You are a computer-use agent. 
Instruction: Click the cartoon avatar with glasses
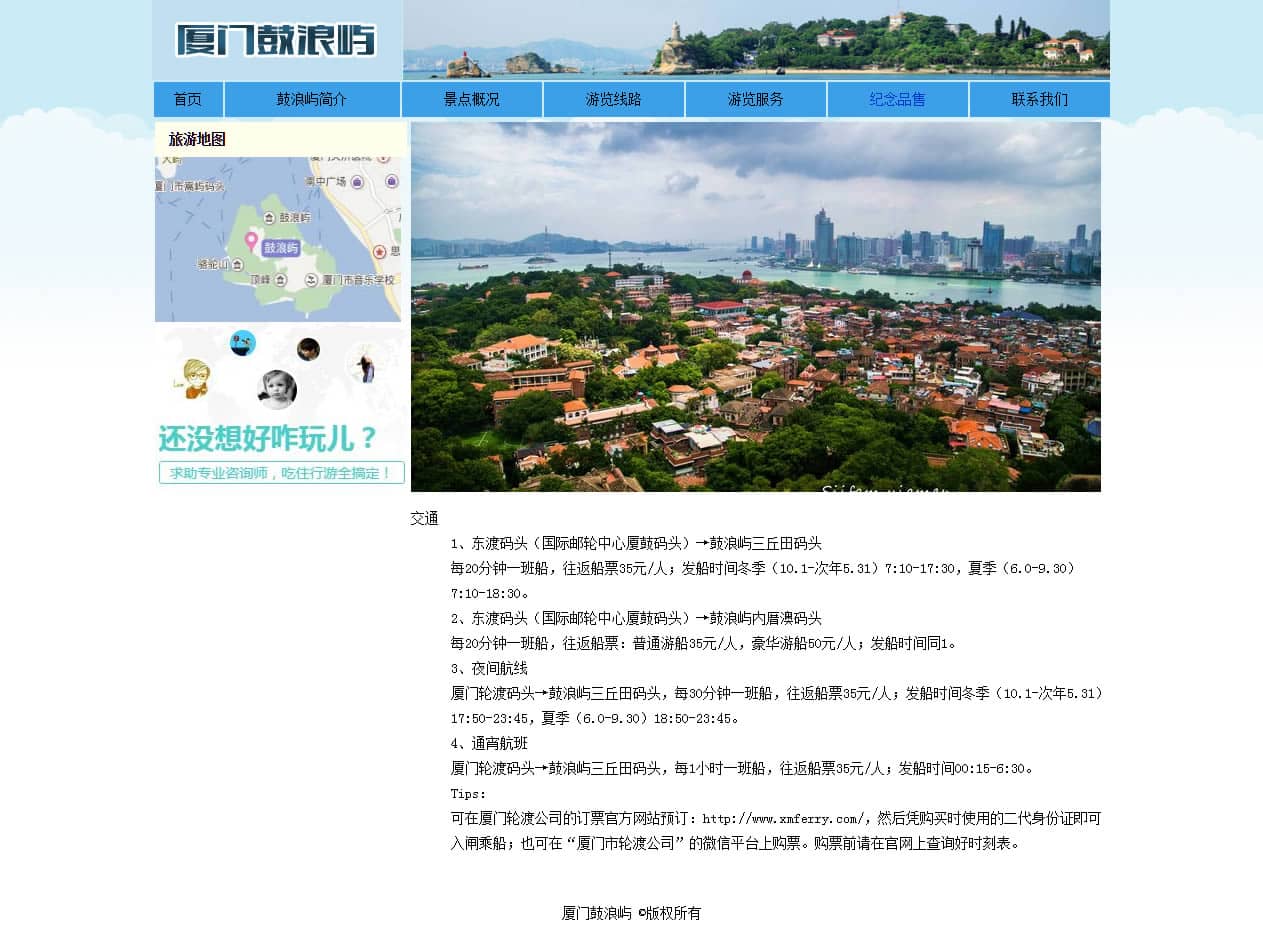pyautogui.click(x=196, y=378)
